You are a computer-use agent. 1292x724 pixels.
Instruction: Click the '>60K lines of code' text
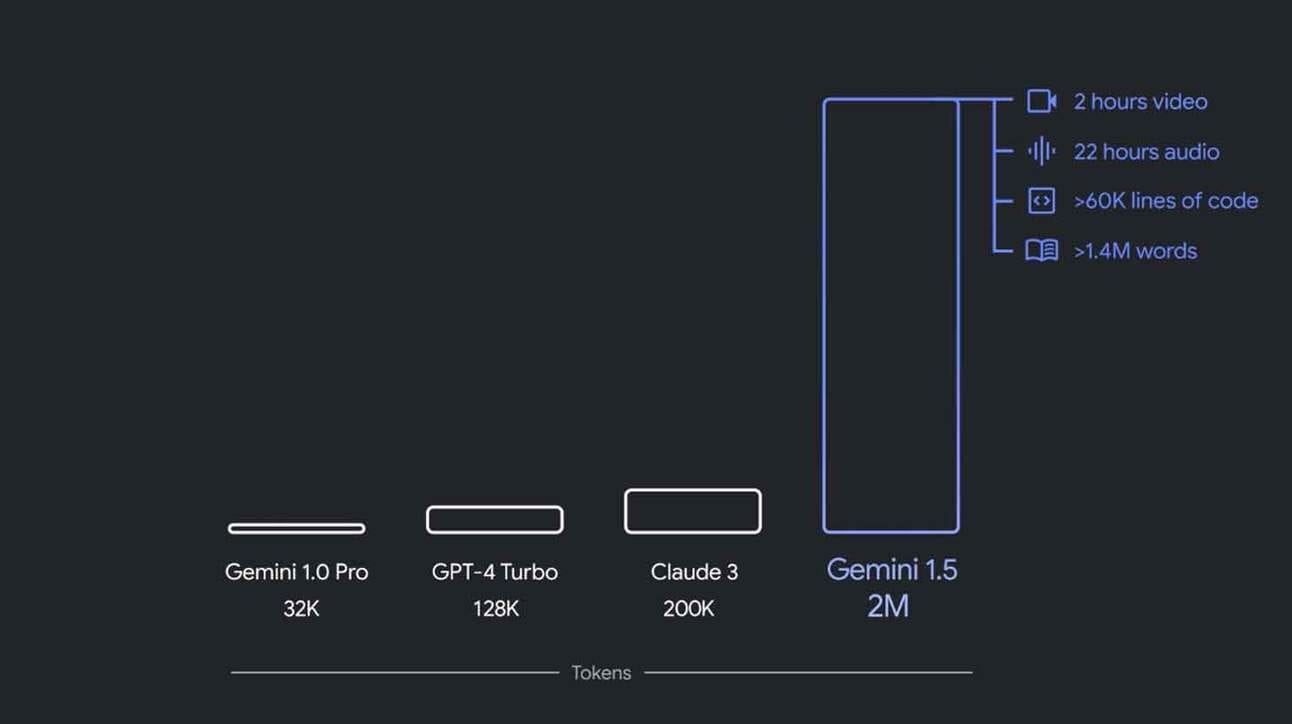point(1166,201)
